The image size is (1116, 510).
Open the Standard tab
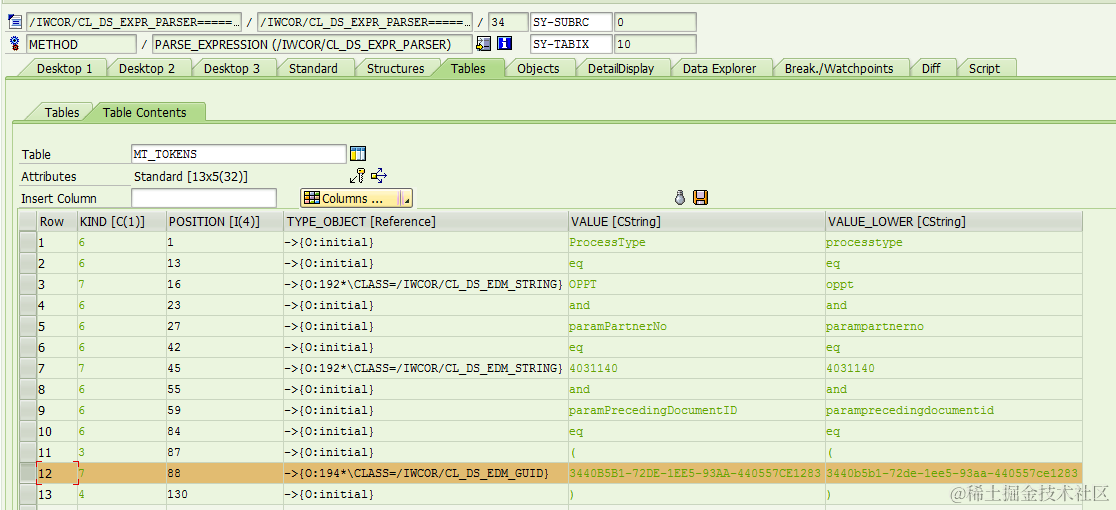313,68
